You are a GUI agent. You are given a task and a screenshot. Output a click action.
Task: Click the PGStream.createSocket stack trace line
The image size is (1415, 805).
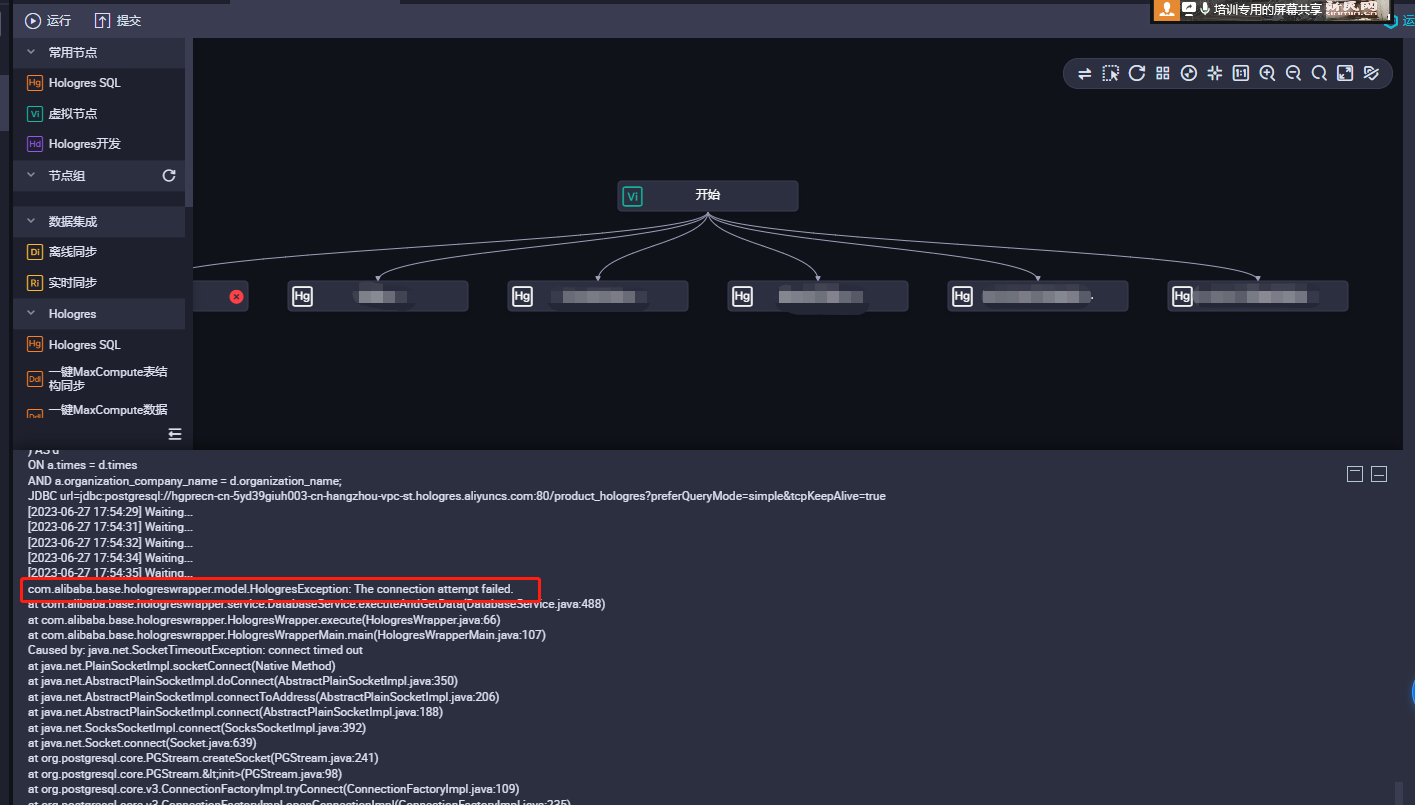[x=203, y=758]
